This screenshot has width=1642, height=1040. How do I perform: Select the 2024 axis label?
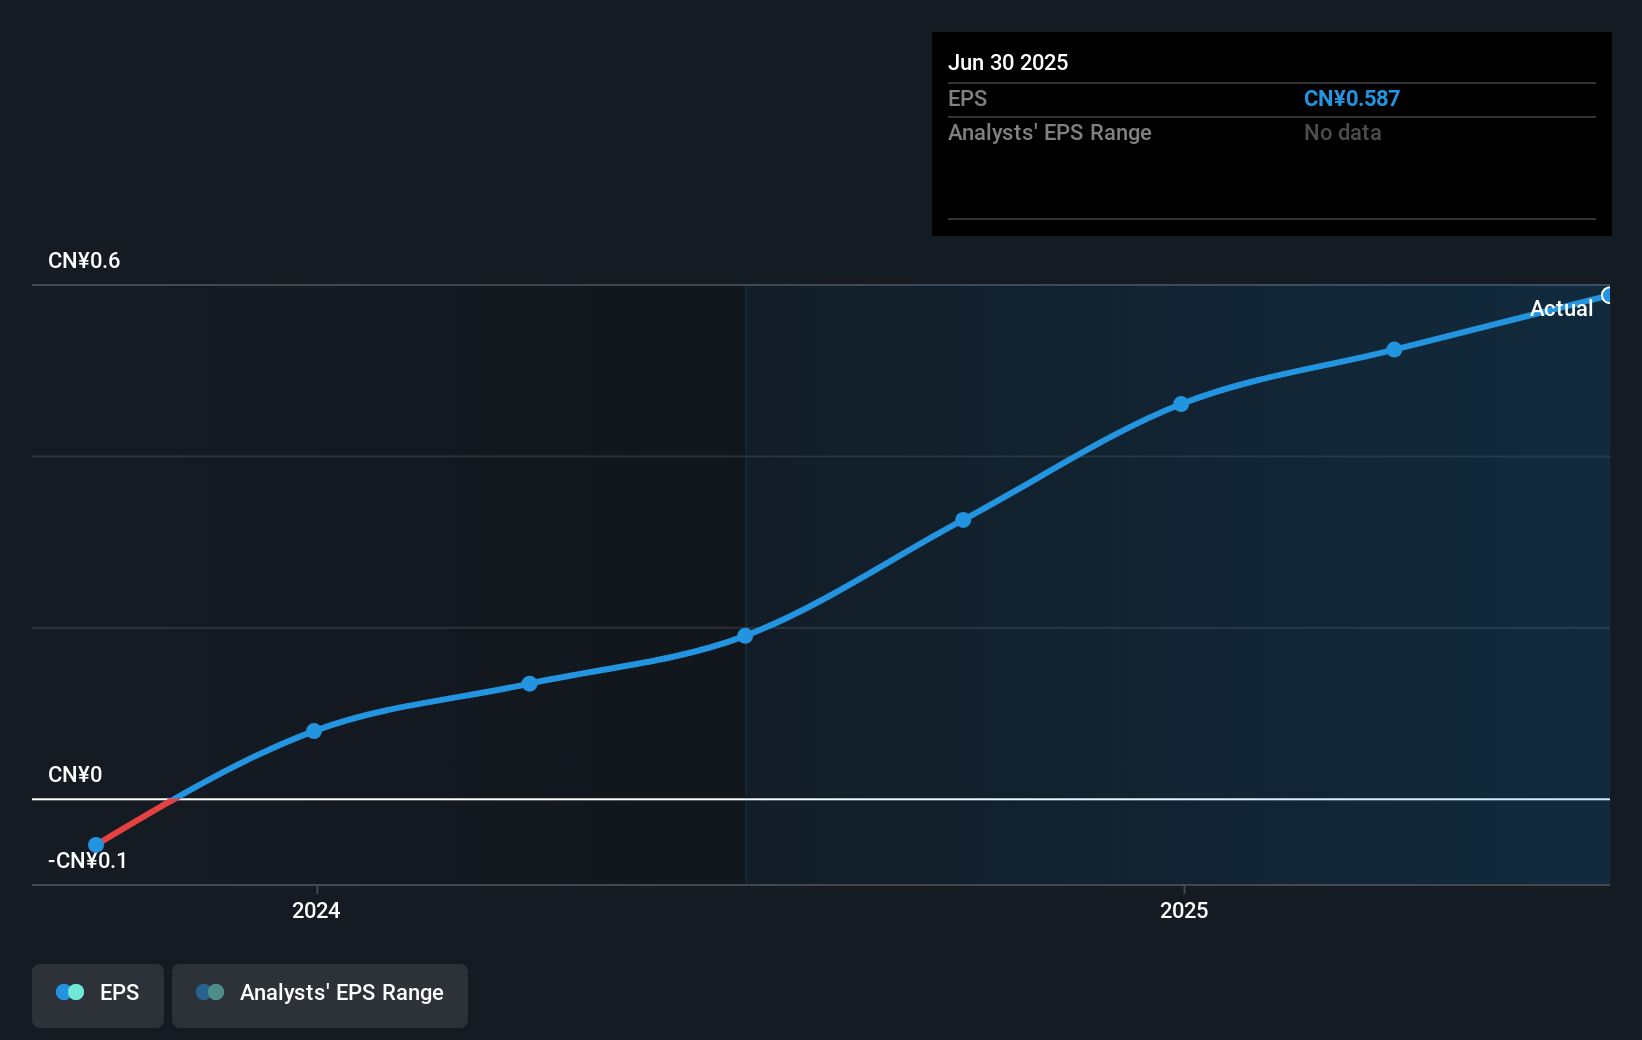point(314,910)
